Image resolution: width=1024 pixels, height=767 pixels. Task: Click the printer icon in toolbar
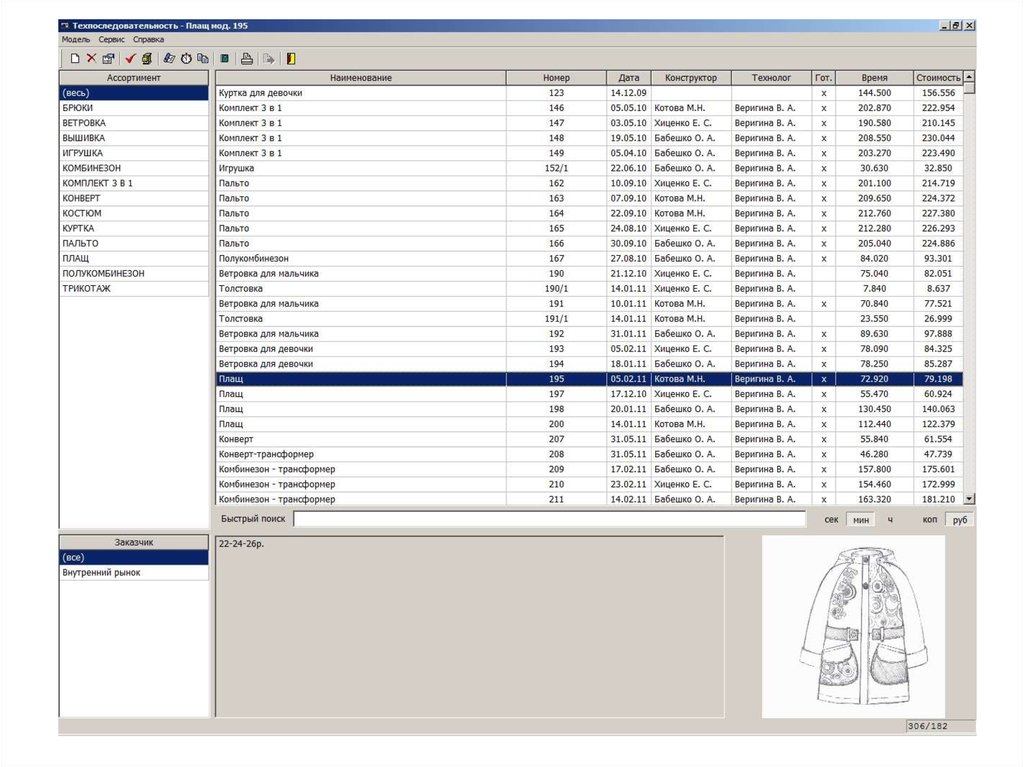tap(246, 59)
